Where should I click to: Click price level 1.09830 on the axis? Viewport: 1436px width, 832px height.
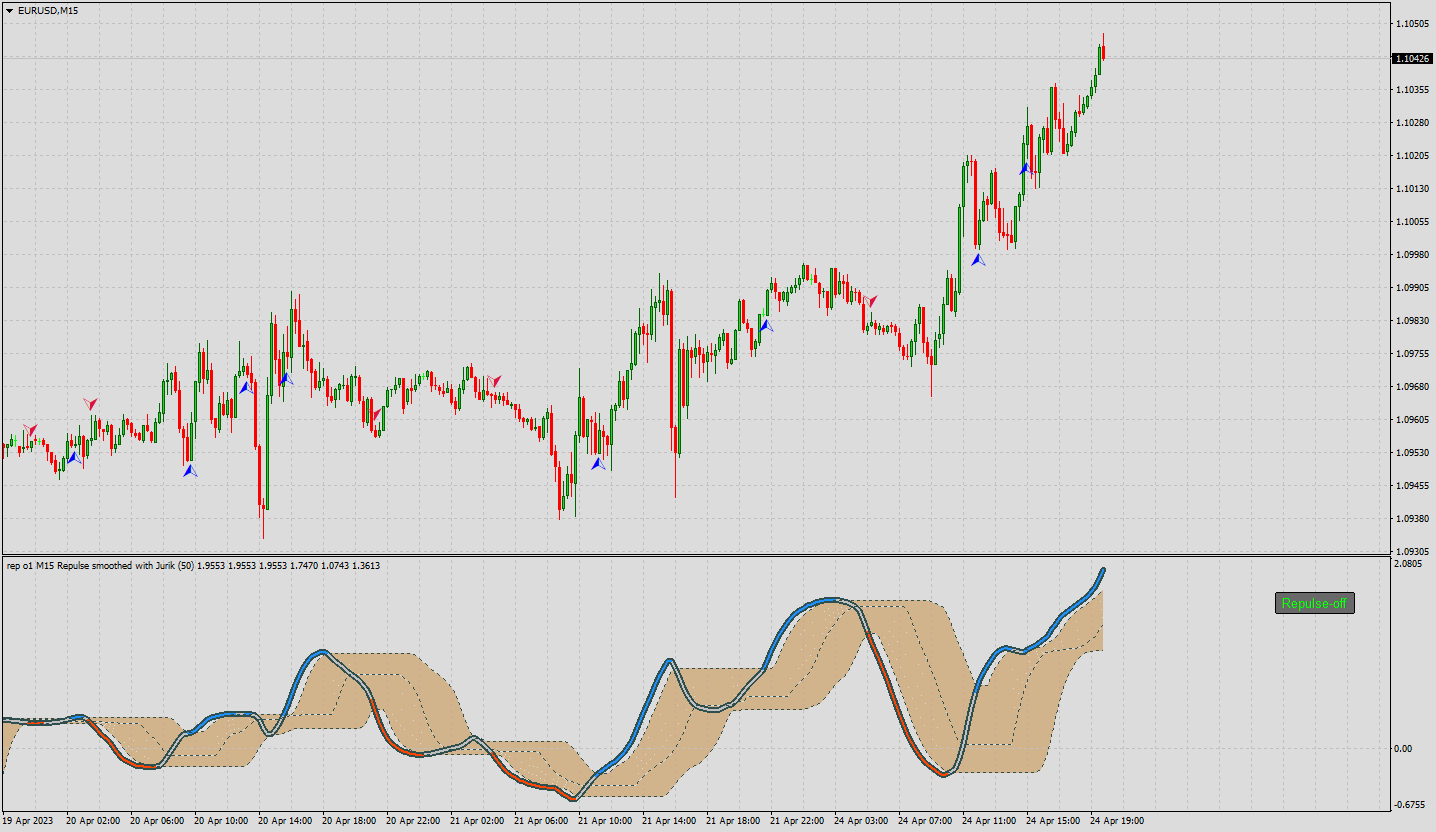tap(1412, 321)
